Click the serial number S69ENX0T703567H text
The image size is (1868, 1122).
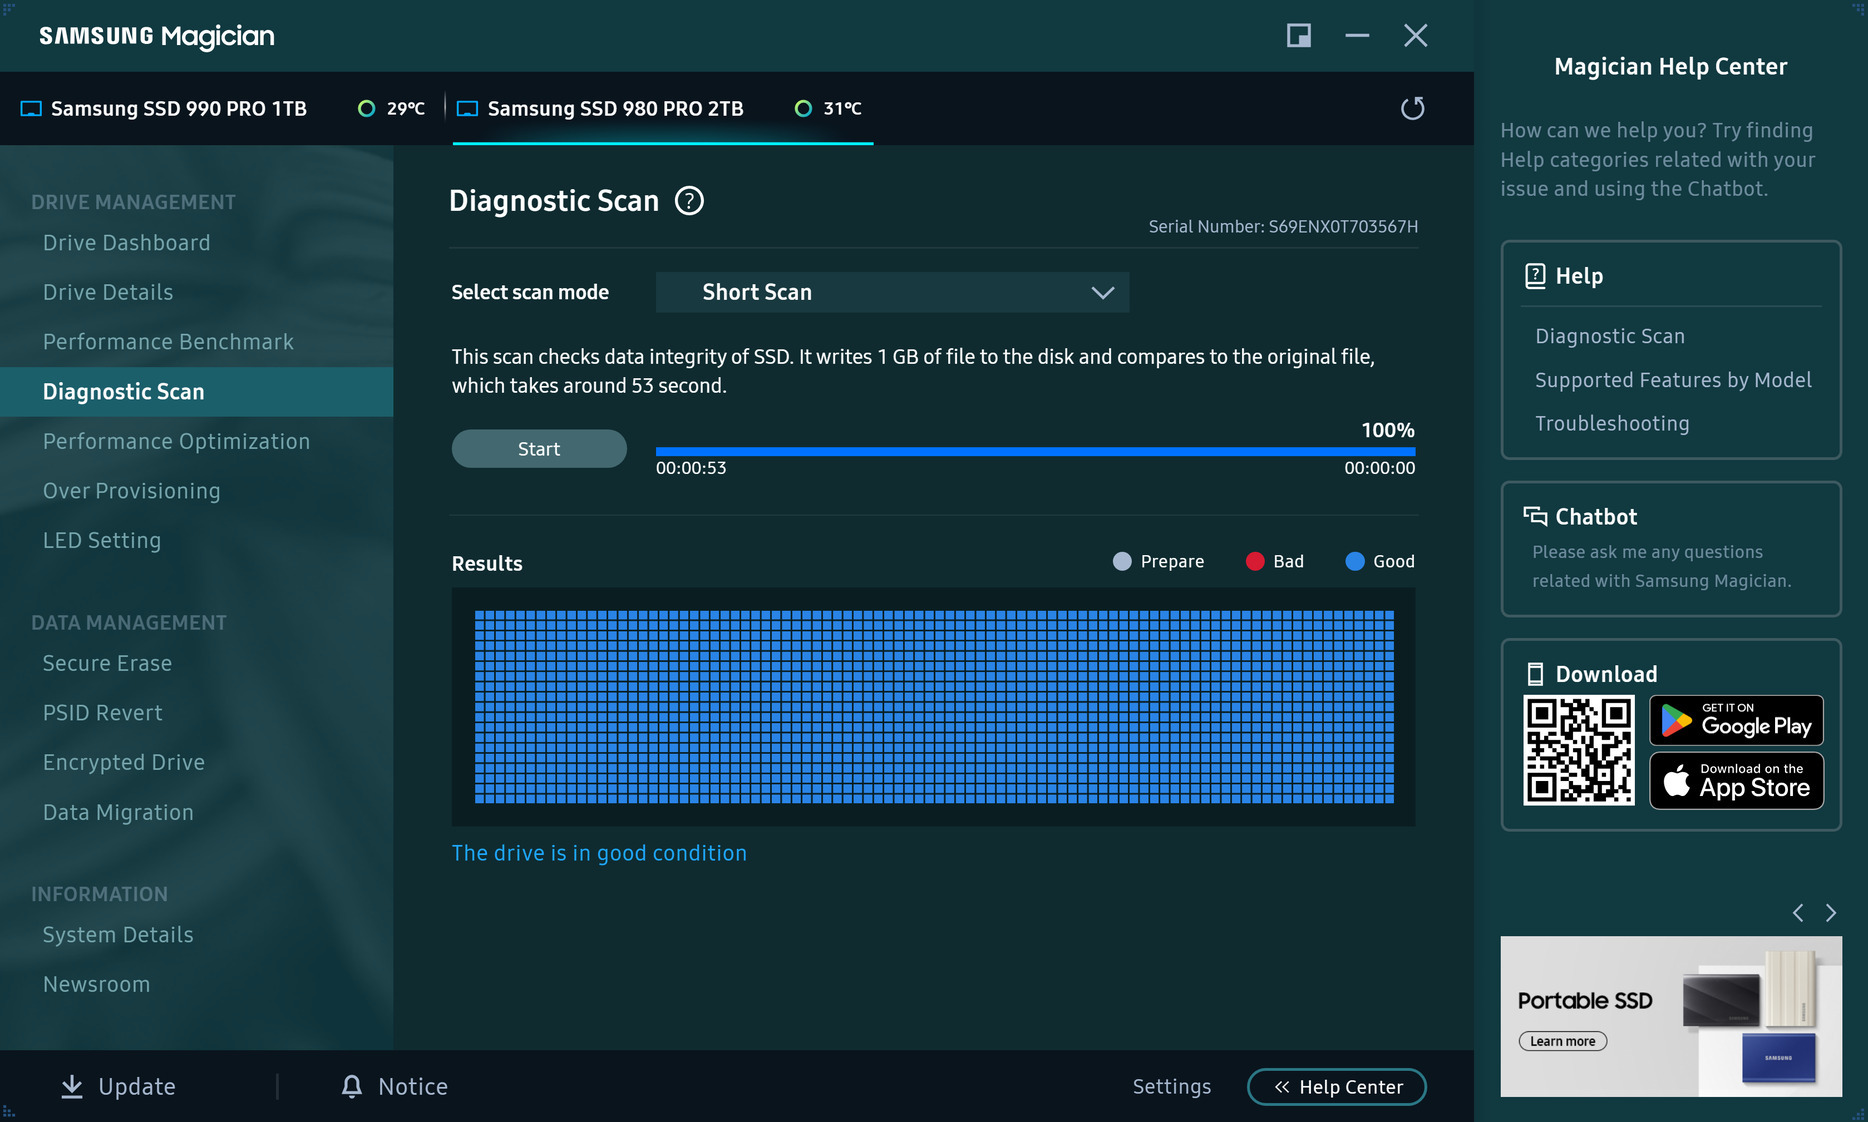pyautogui.click(x=1343, y=227)
